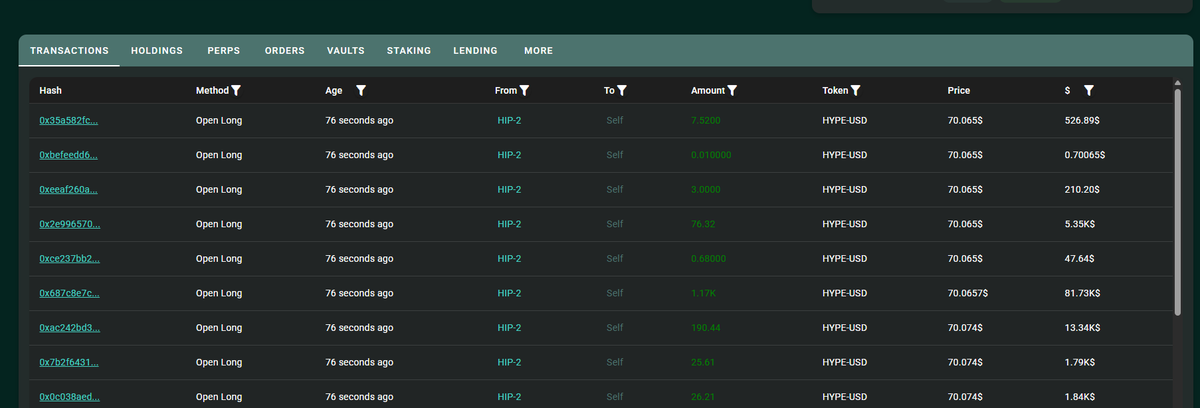Switch to the Transactions tab
1200x408 pixels.
69,51
